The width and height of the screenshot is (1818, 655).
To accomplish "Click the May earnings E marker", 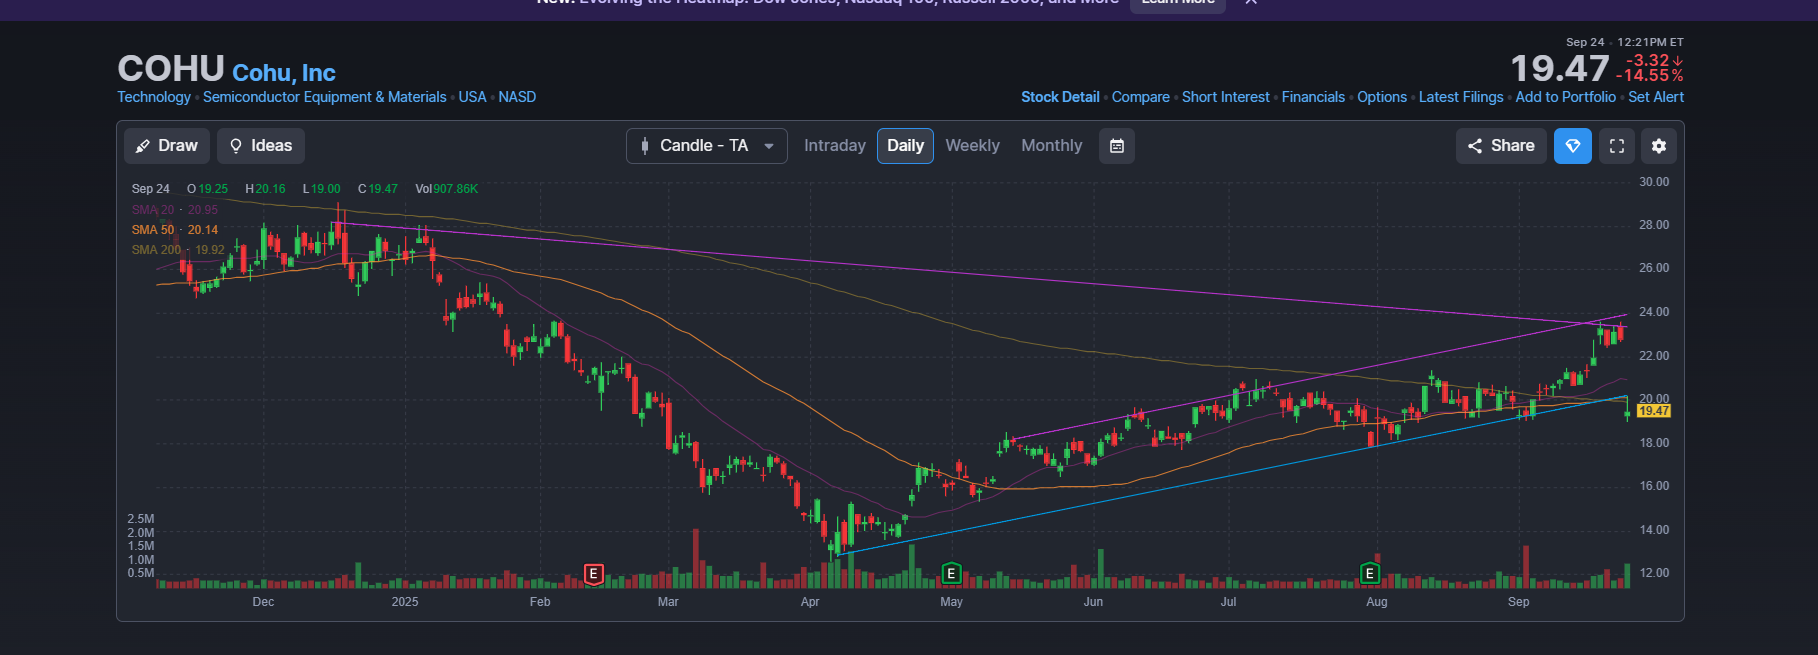I will (x=952, y=574).
